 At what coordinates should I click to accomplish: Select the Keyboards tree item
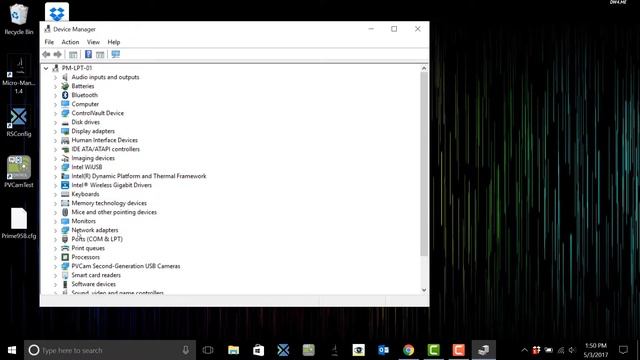click(x=85, y=194)
